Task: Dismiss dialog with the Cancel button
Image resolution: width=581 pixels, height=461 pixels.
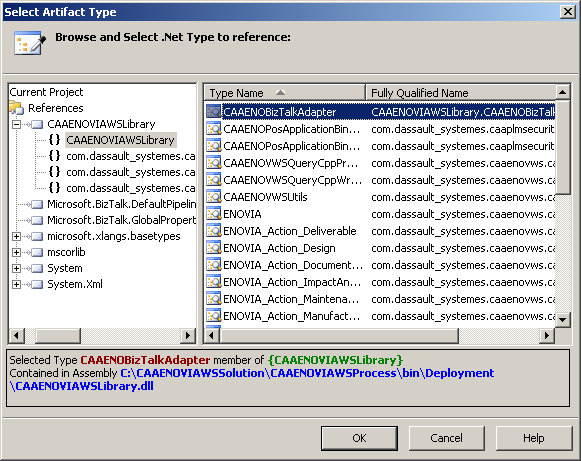Action: click(446, 438)
